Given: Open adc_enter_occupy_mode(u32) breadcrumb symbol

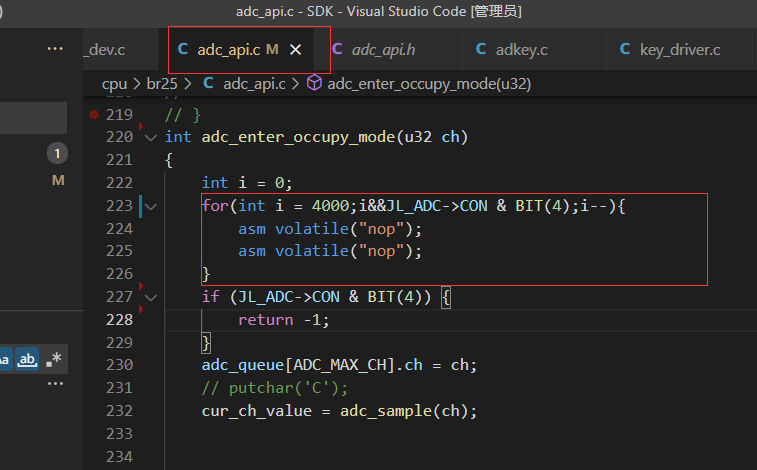Looking at the screenshot, I should point(429,84).
